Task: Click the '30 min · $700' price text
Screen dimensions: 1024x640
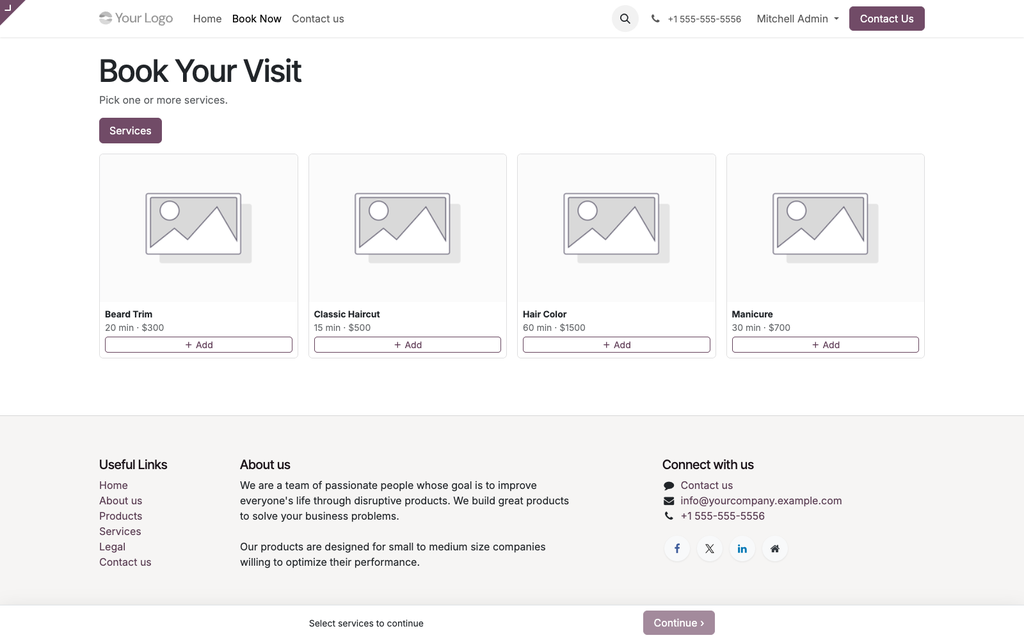Action: 761,328
